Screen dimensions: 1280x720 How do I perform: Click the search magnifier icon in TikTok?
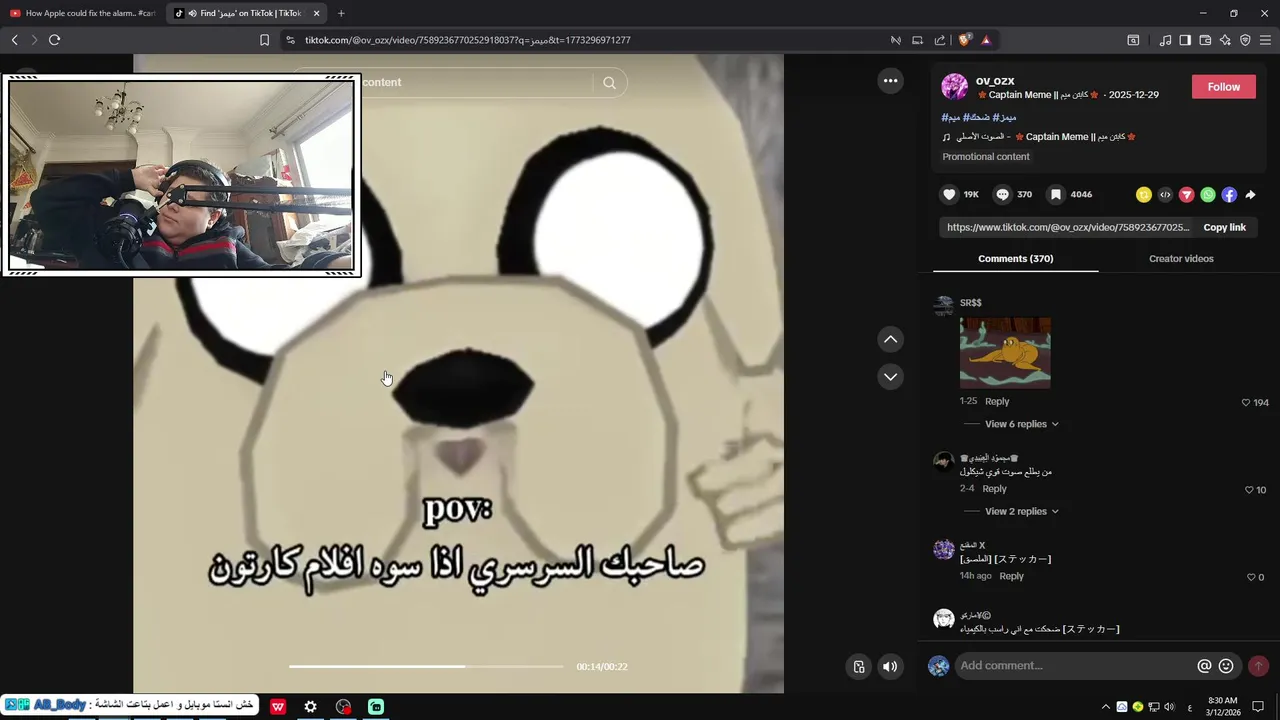(610, 83)
